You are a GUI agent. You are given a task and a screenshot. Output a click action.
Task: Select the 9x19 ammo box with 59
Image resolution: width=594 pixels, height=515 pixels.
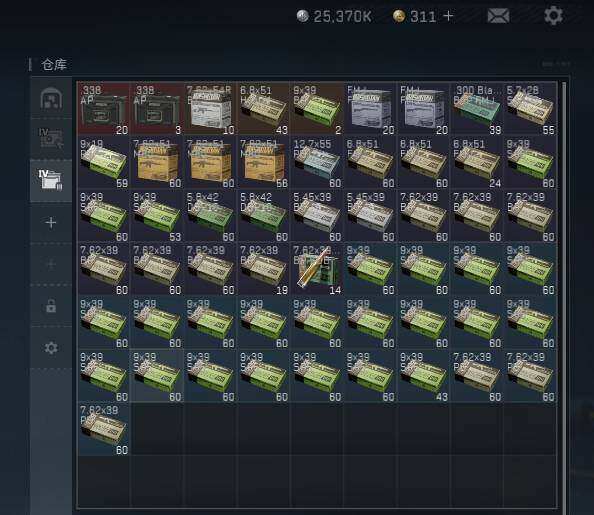click(x=103, y=162)
